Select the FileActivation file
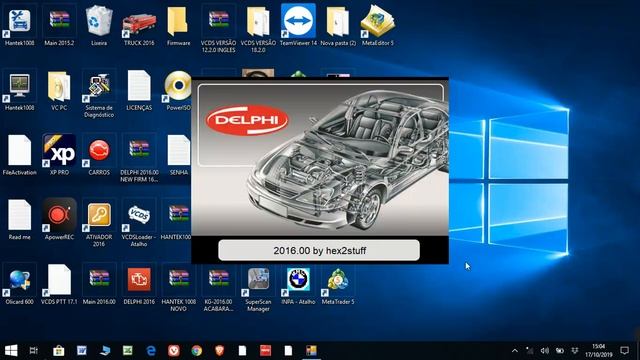Screen dimensions: 640x360 coord(20,155)
